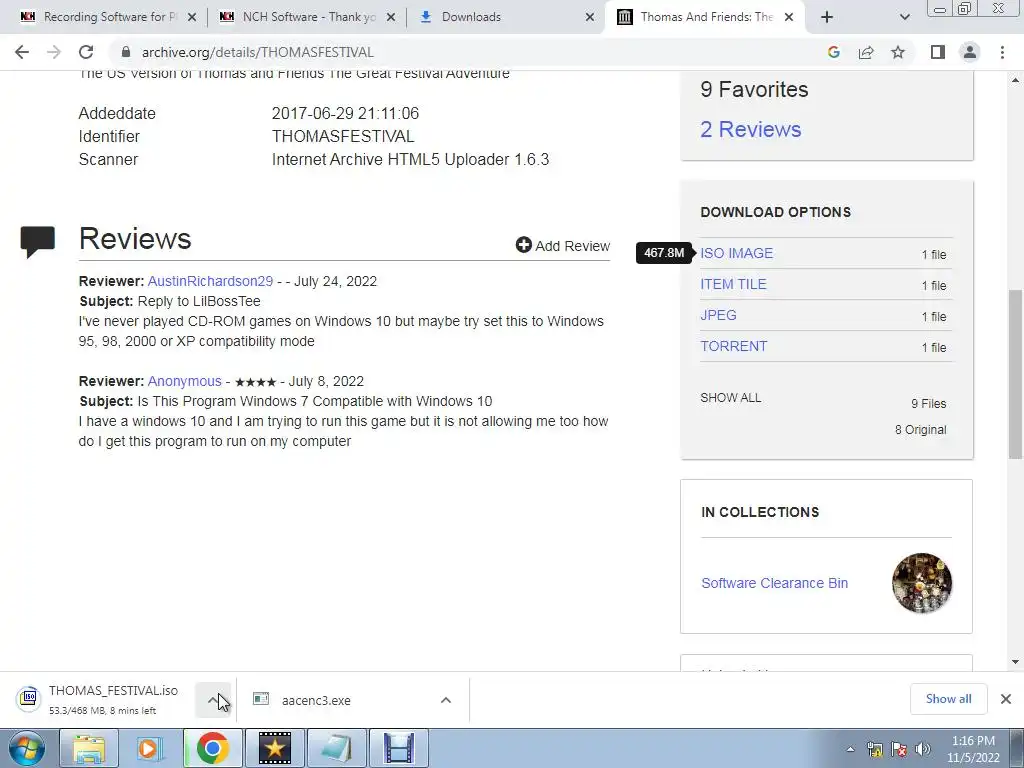Select the Thomas And Friends tab
1024x768 pixels.
coord(705,17)
